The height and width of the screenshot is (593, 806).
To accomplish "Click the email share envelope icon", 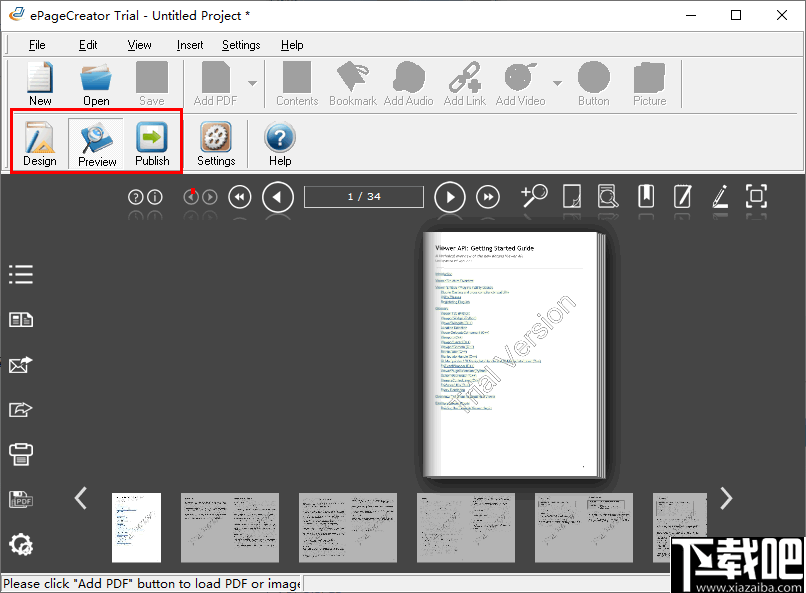I will click(21, 365).
